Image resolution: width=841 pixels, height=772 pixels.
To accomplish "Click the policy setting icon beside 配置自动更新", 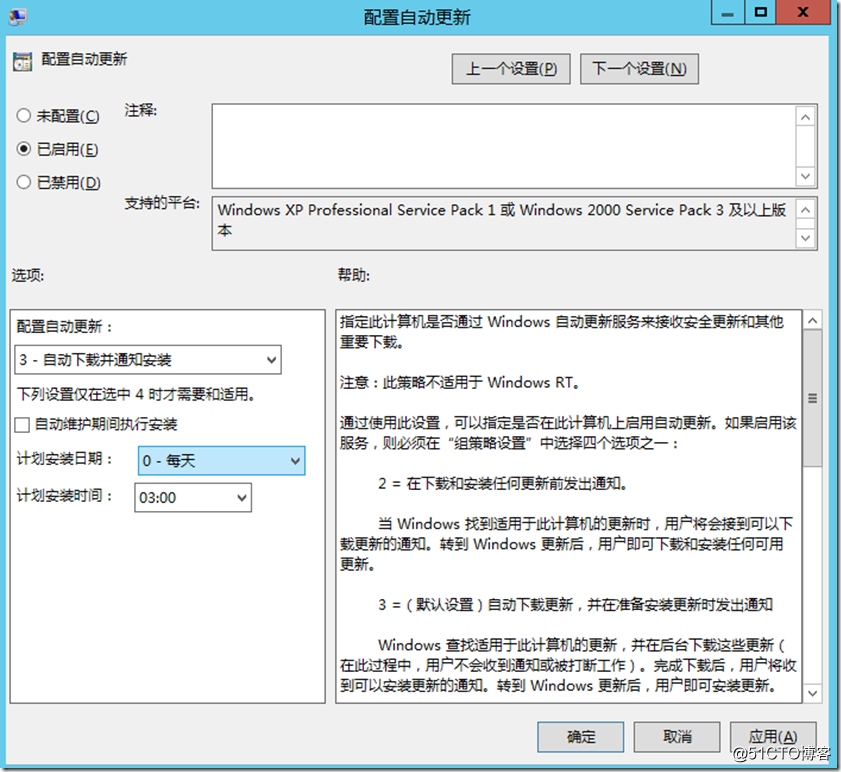I will click(x=23, y=62).
